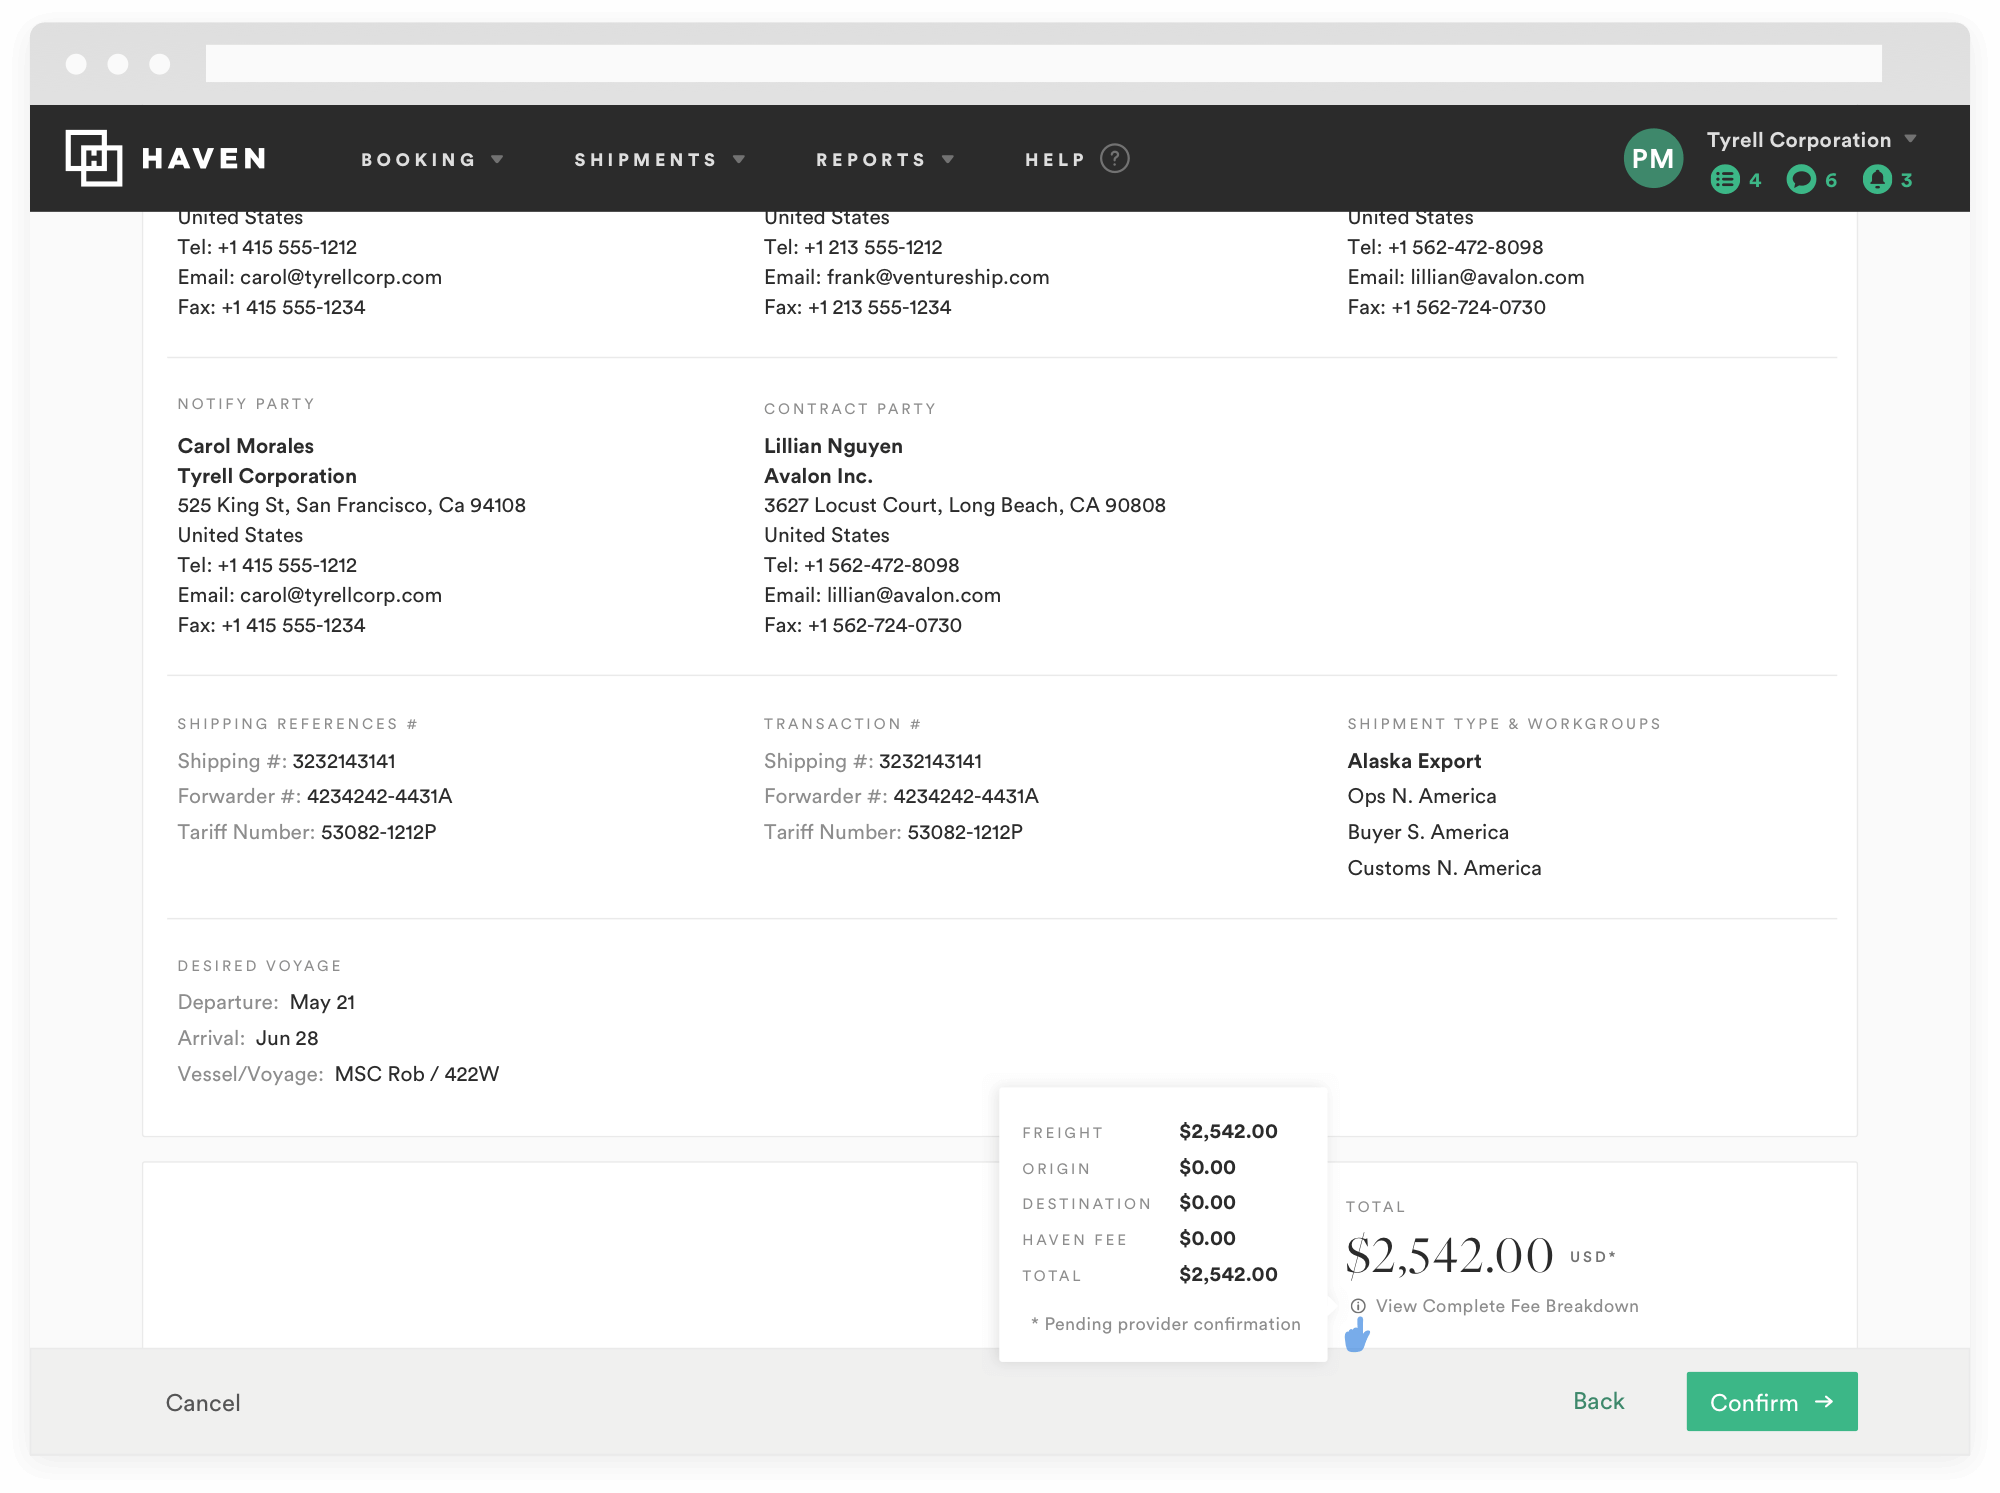Image resolution: width=2000 pixels, height=1493 pixels.
Task: Click the Alaska Export shipment type
Action: point(1414,761)
